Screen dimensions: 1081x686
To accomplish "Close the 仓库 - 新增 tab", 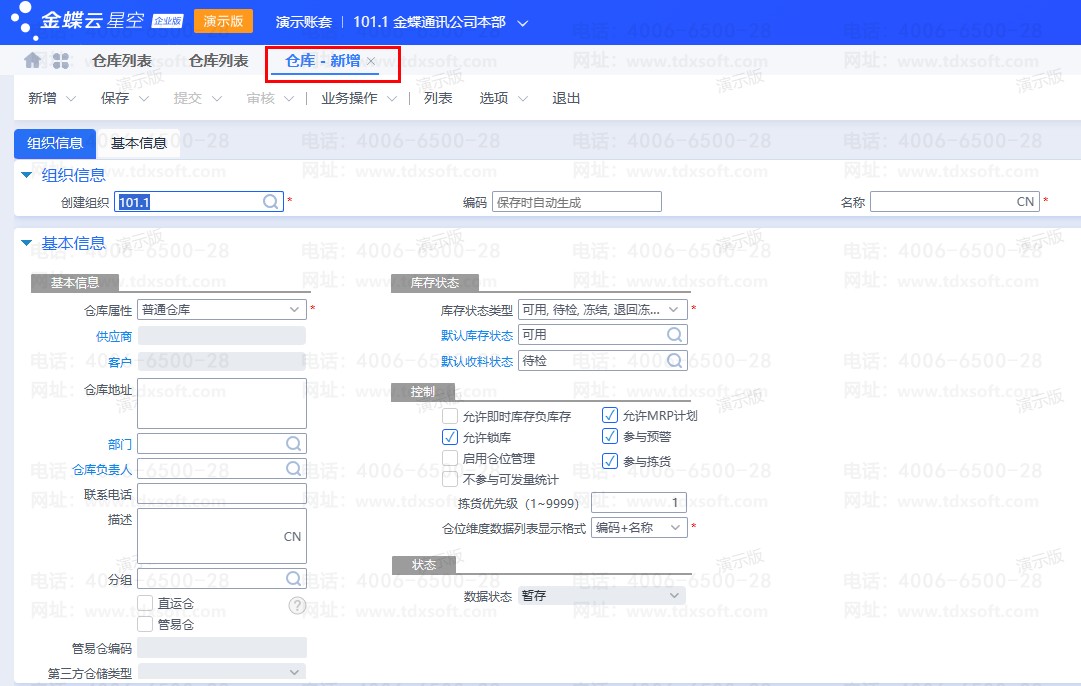I will [371, 62].
